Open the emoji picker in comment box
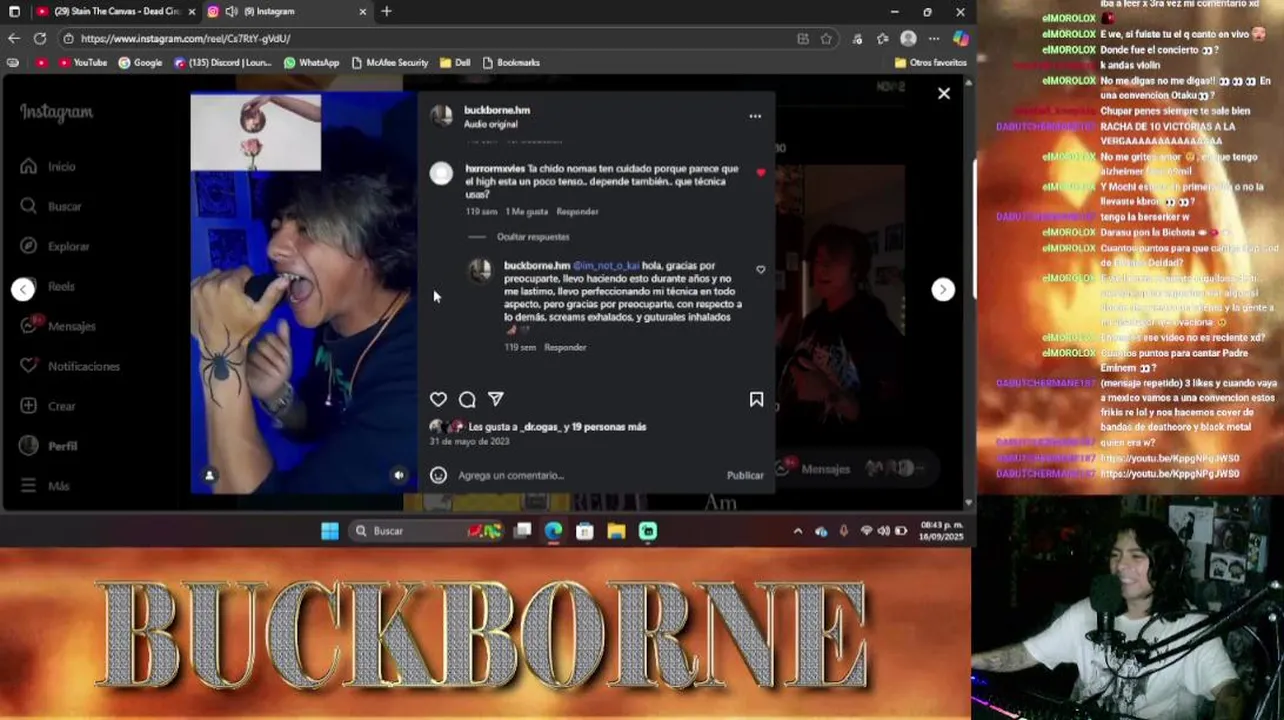 tap(438, 475)
